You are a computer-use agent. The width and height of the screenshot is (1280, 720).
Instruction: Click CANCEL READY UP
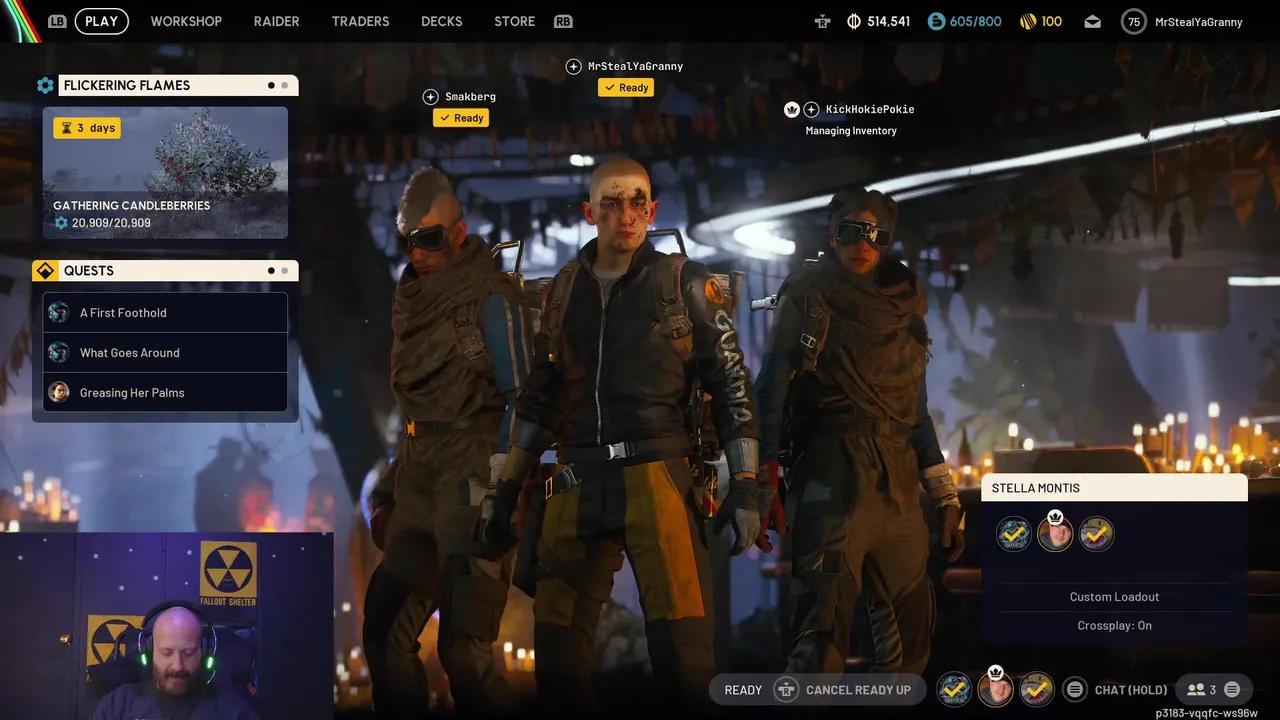coord(858,690)
